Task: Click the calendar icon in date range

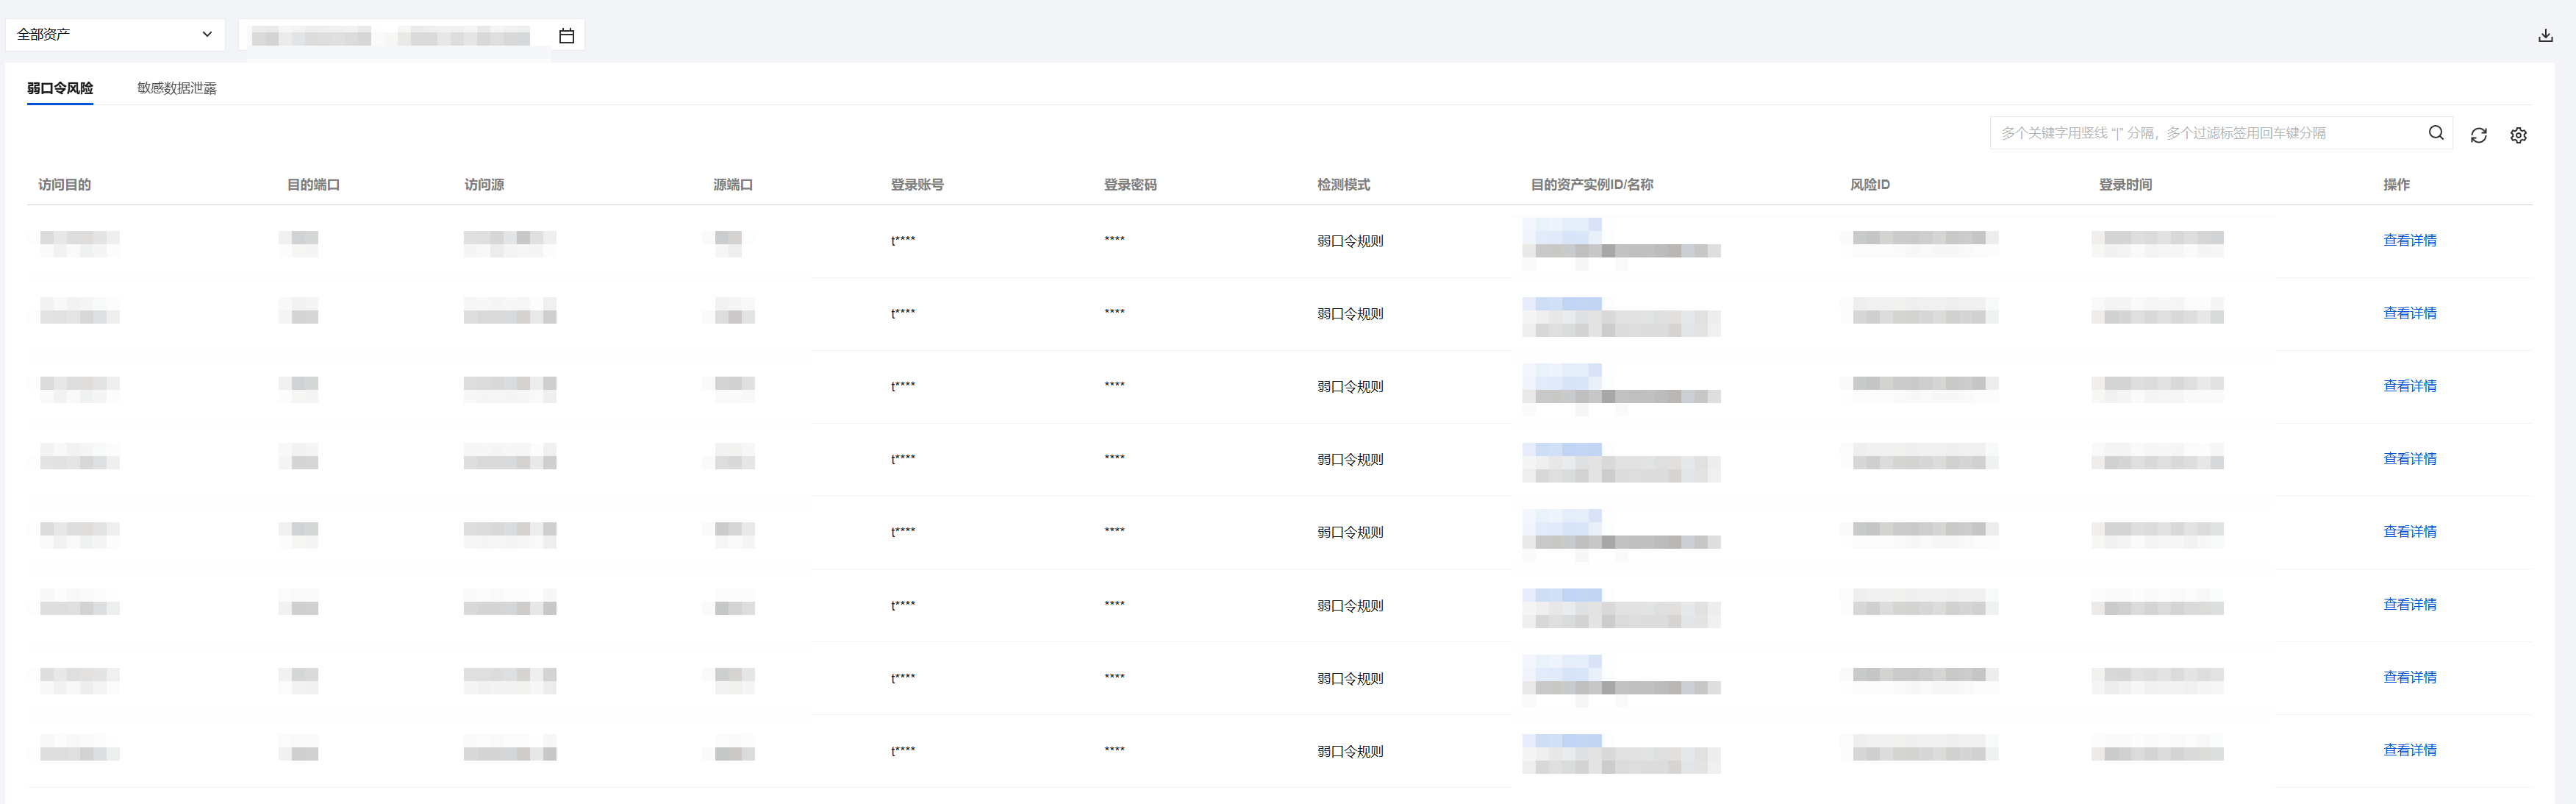Action: [x=566, y=36]
